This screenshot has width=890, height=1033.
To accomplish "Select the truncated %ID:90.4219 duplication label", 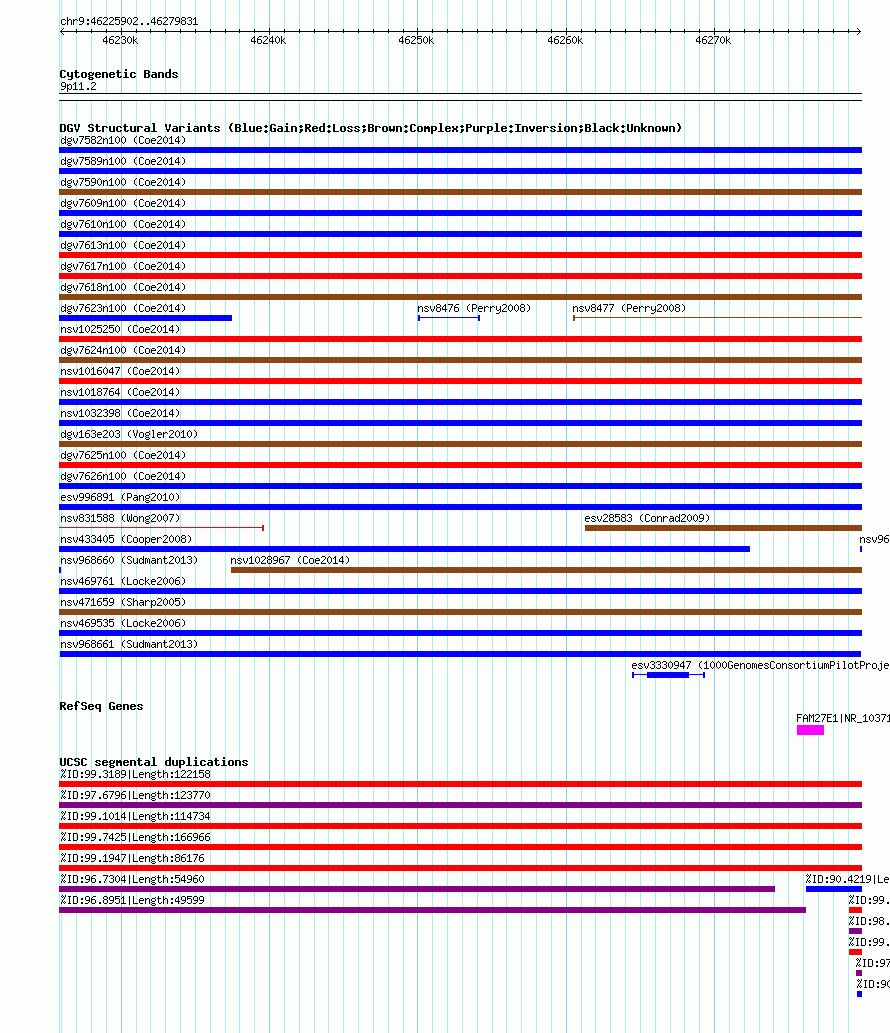I will pyautogui.click(x=847, y=879).
